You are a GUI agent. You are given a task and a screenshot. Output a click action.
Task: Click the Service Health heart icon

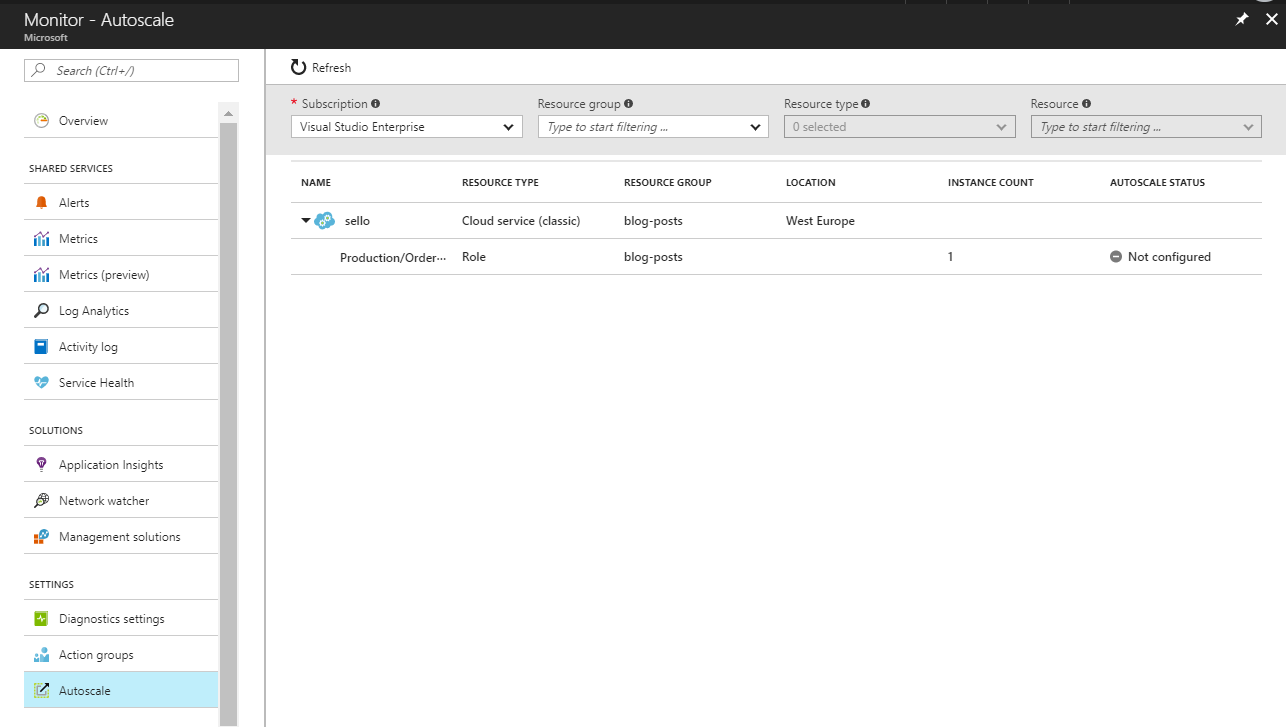coord(41,383)
